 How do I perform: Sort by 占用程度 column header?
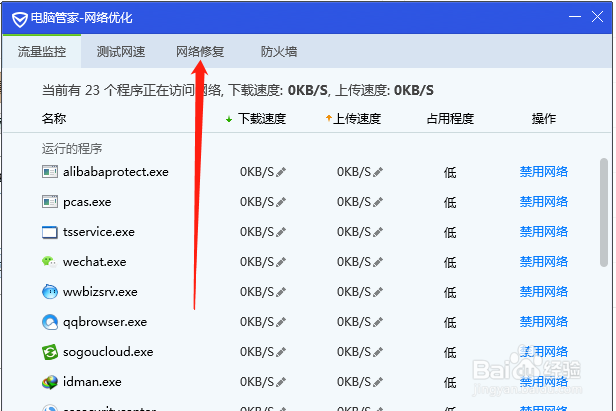point(450,119)
